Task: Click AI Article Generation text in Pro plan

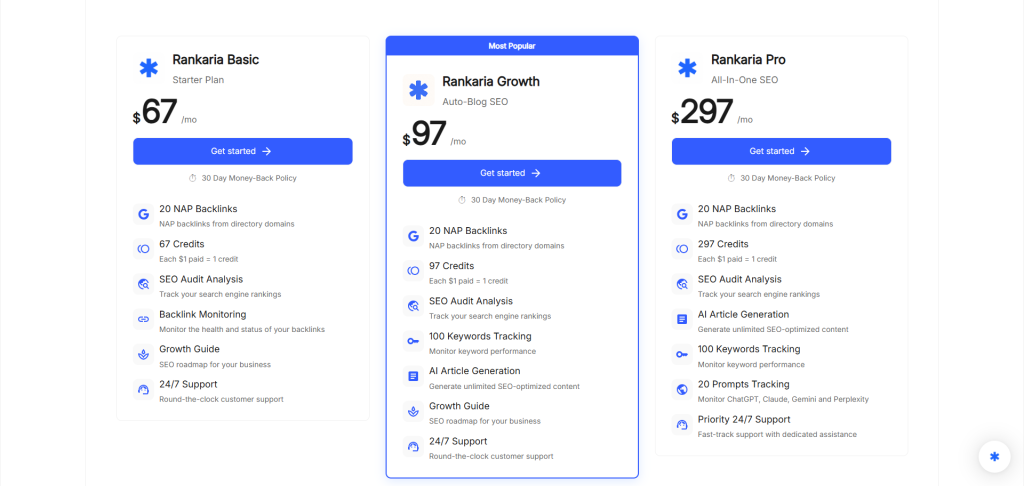Action: (744, 314)
